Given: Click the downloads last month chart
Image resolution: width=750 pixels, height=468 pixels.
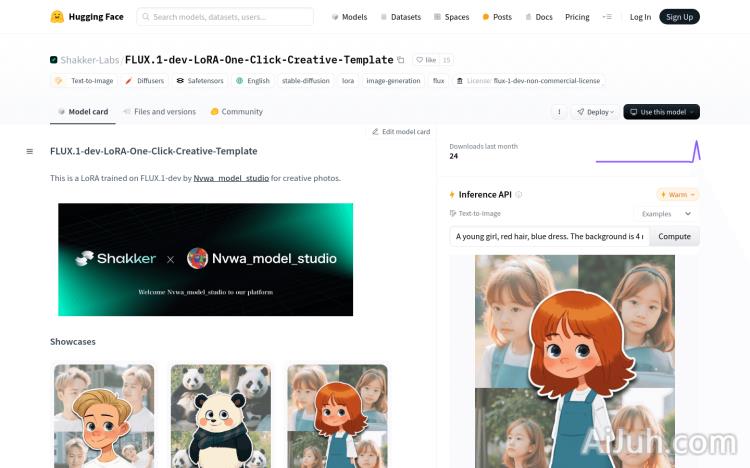Looking at the screenshot, I should 648,152.
